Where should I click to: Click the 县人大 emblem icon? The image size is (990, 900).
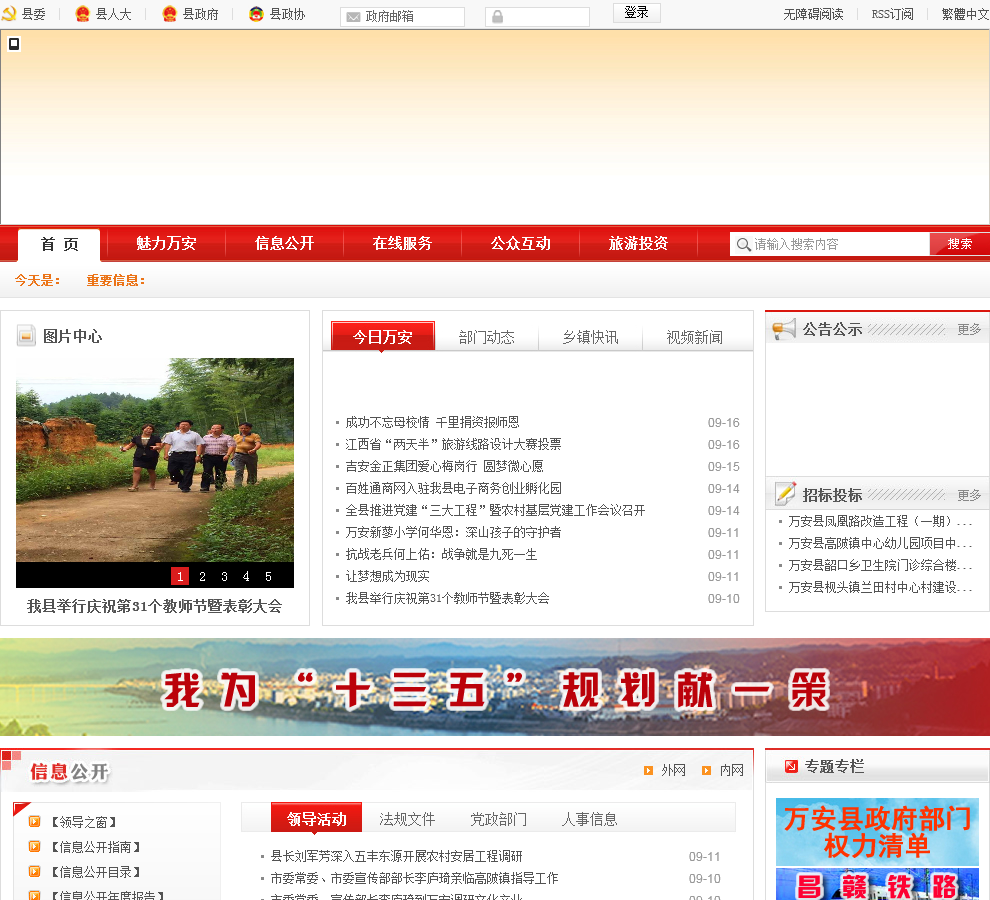pyautogui.click(x=83, y=14)
